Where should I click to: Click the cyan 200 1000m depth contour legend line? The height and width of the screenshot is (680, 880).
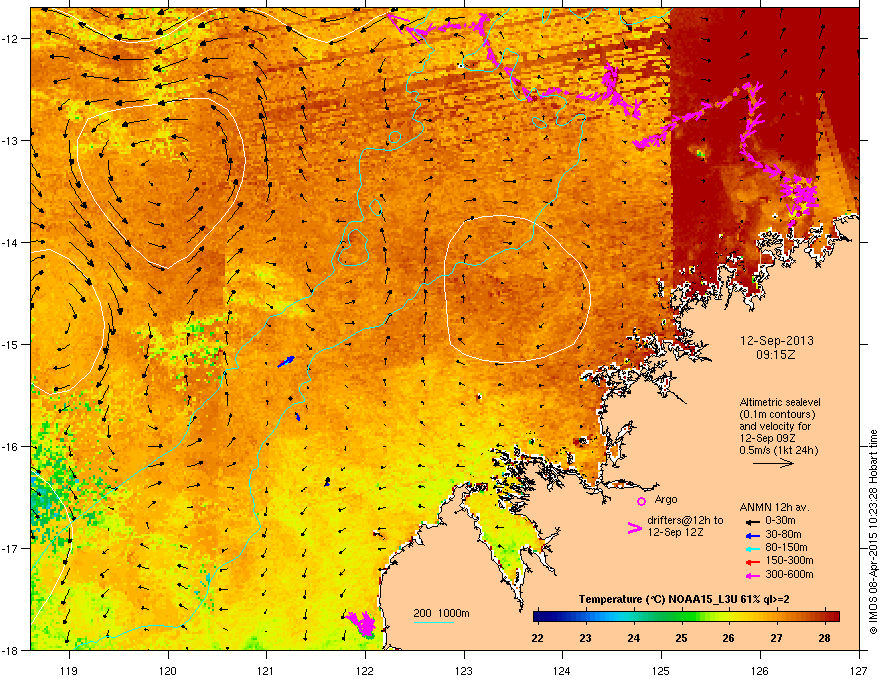pyautogui.click(x=433, y=623)
